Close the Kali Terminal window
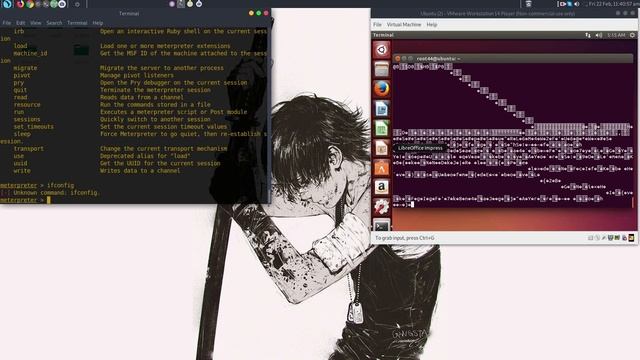The image size is (640, 360). pos(266,13)
